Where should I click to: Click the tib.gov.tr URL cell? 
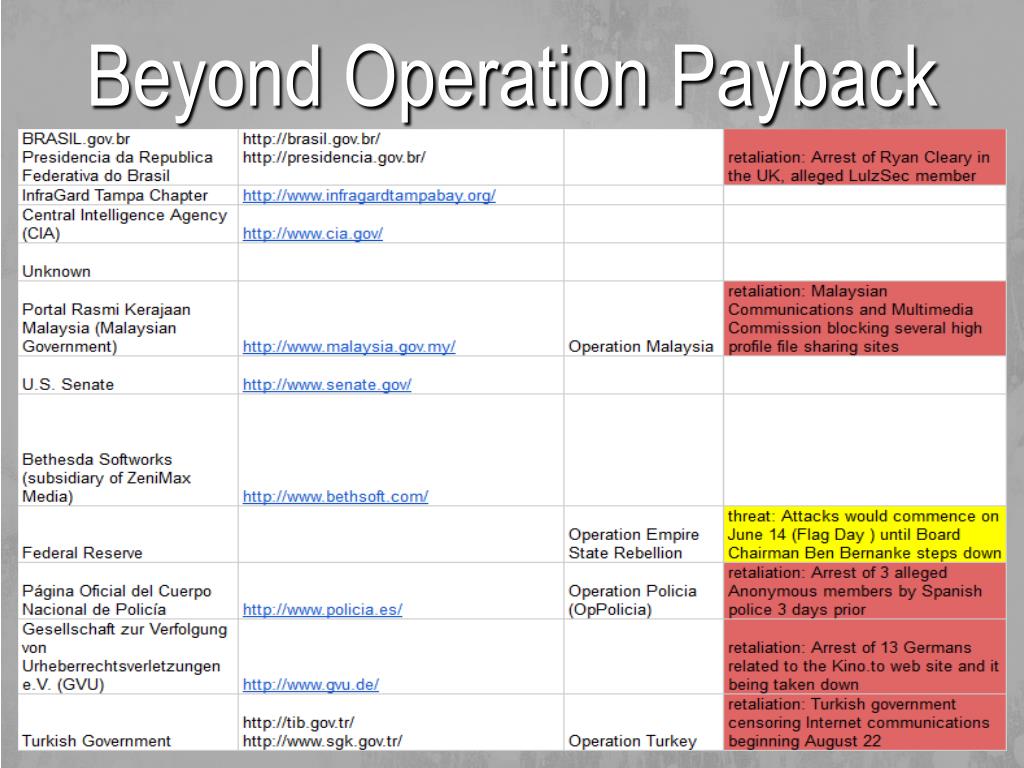tap(401, 722)
